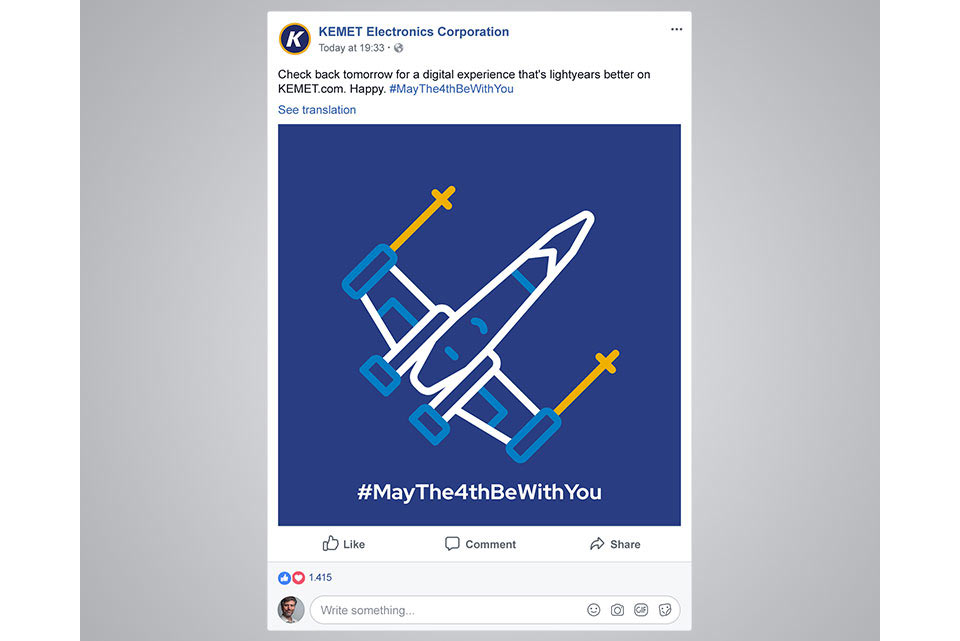Open the X-wing starfighter post image
The width and height of the screenshot is (960, 641).
point(479,324)
